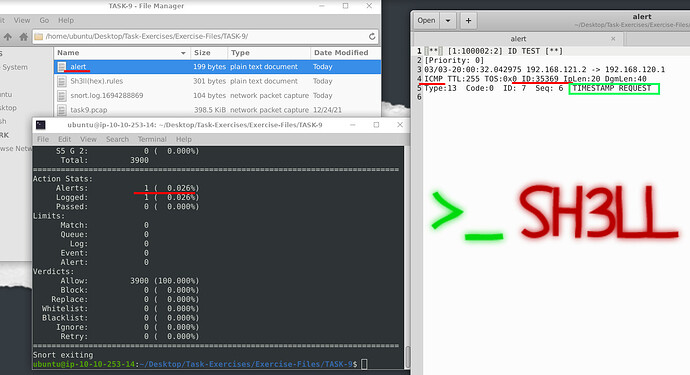Screen dimensions: 690x375
Task: Open the Terminal menu in terminal window
Action: click(x=152, y=139)
